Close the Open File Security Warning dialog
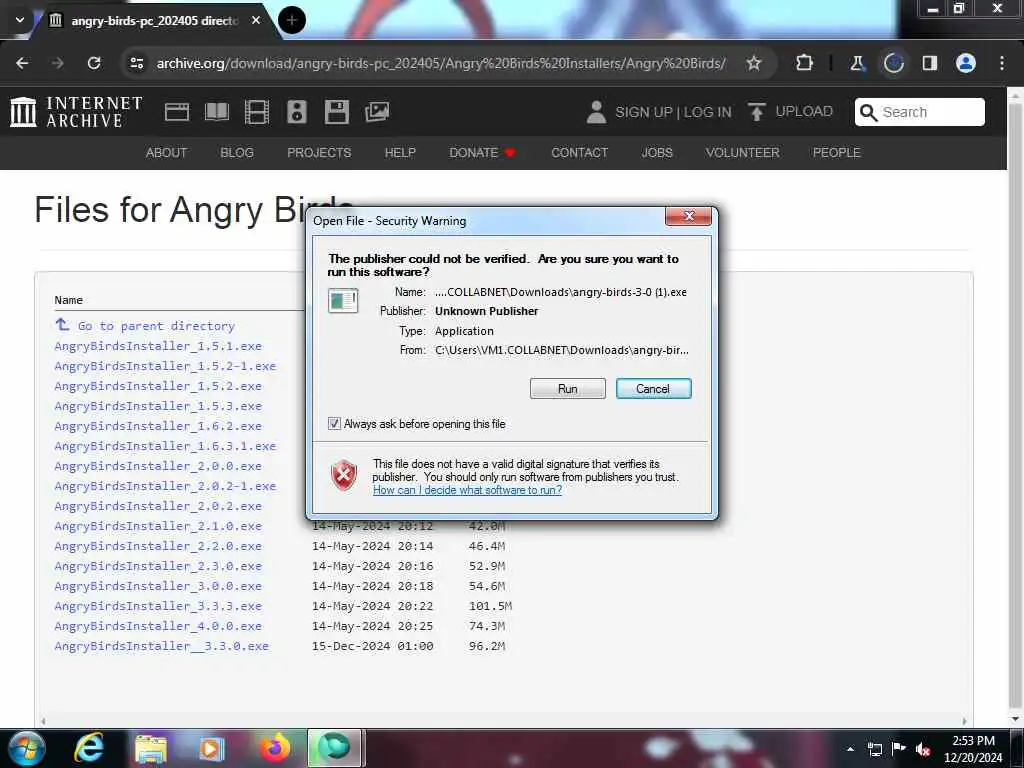The height and width of the screenshot is (768, 1024). click(x=688, y=216)
